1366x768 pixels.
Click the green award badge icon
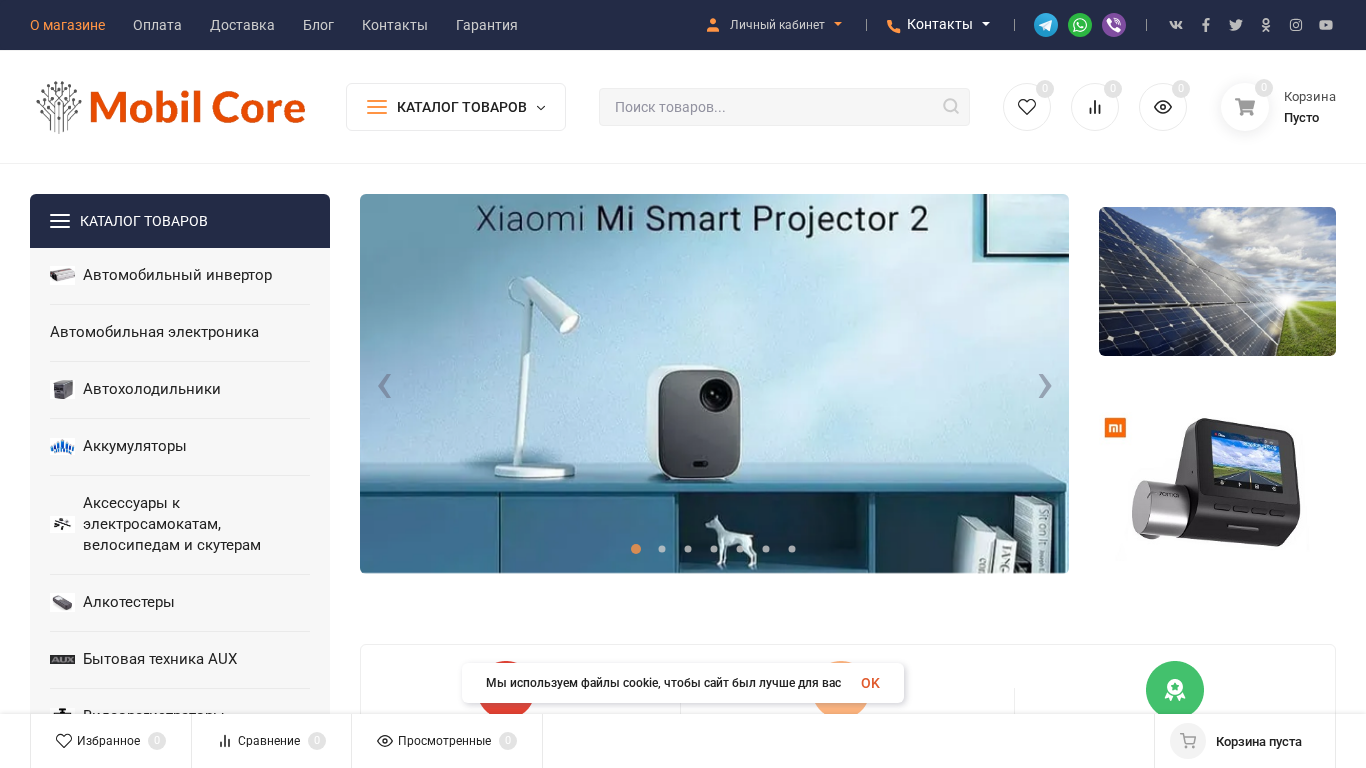(1175, 690)
